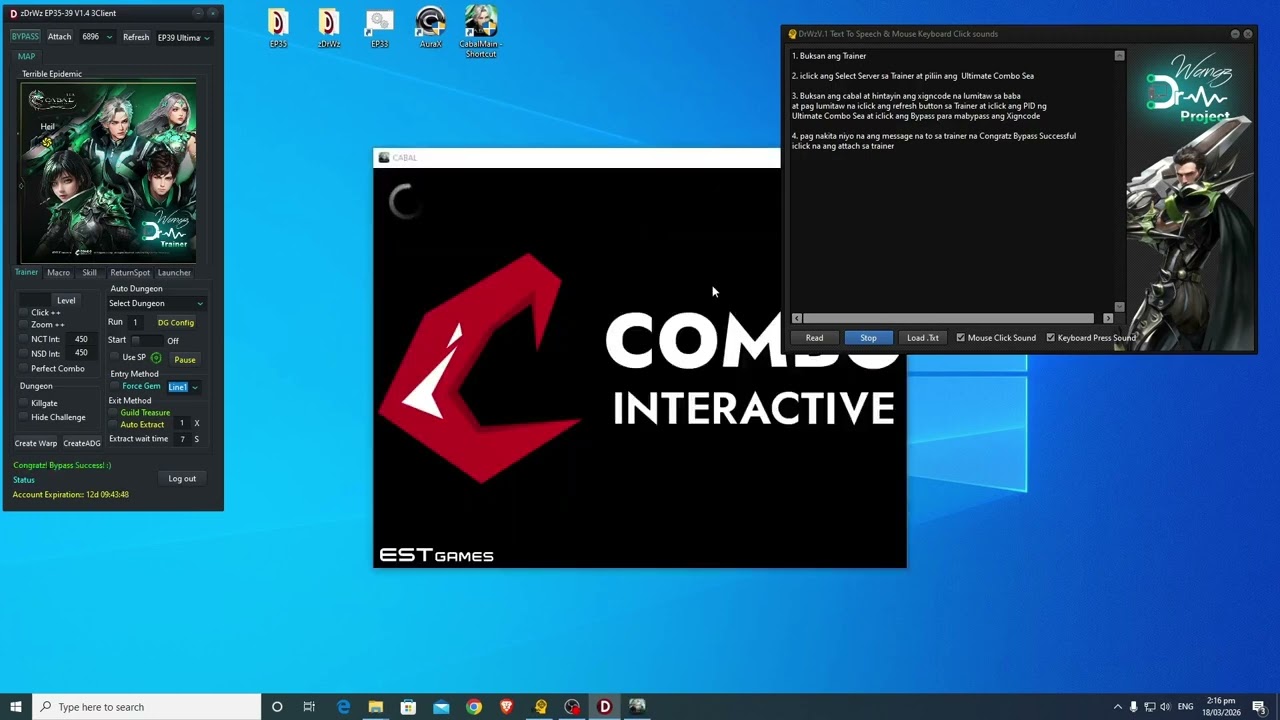
Task: Open the zDrWz desktop shortcut icon
Action: (x=329, y=27)
